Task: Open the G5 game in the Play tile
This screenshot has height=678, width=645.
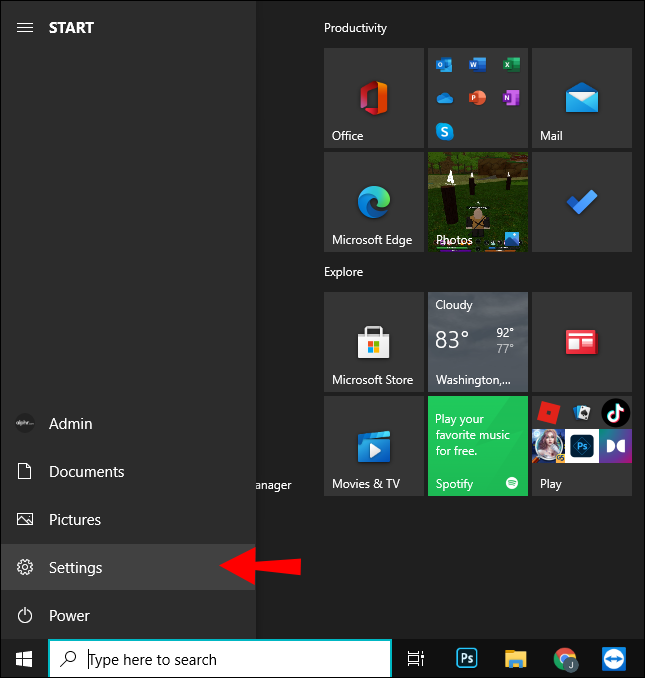Action: point(549,446)
